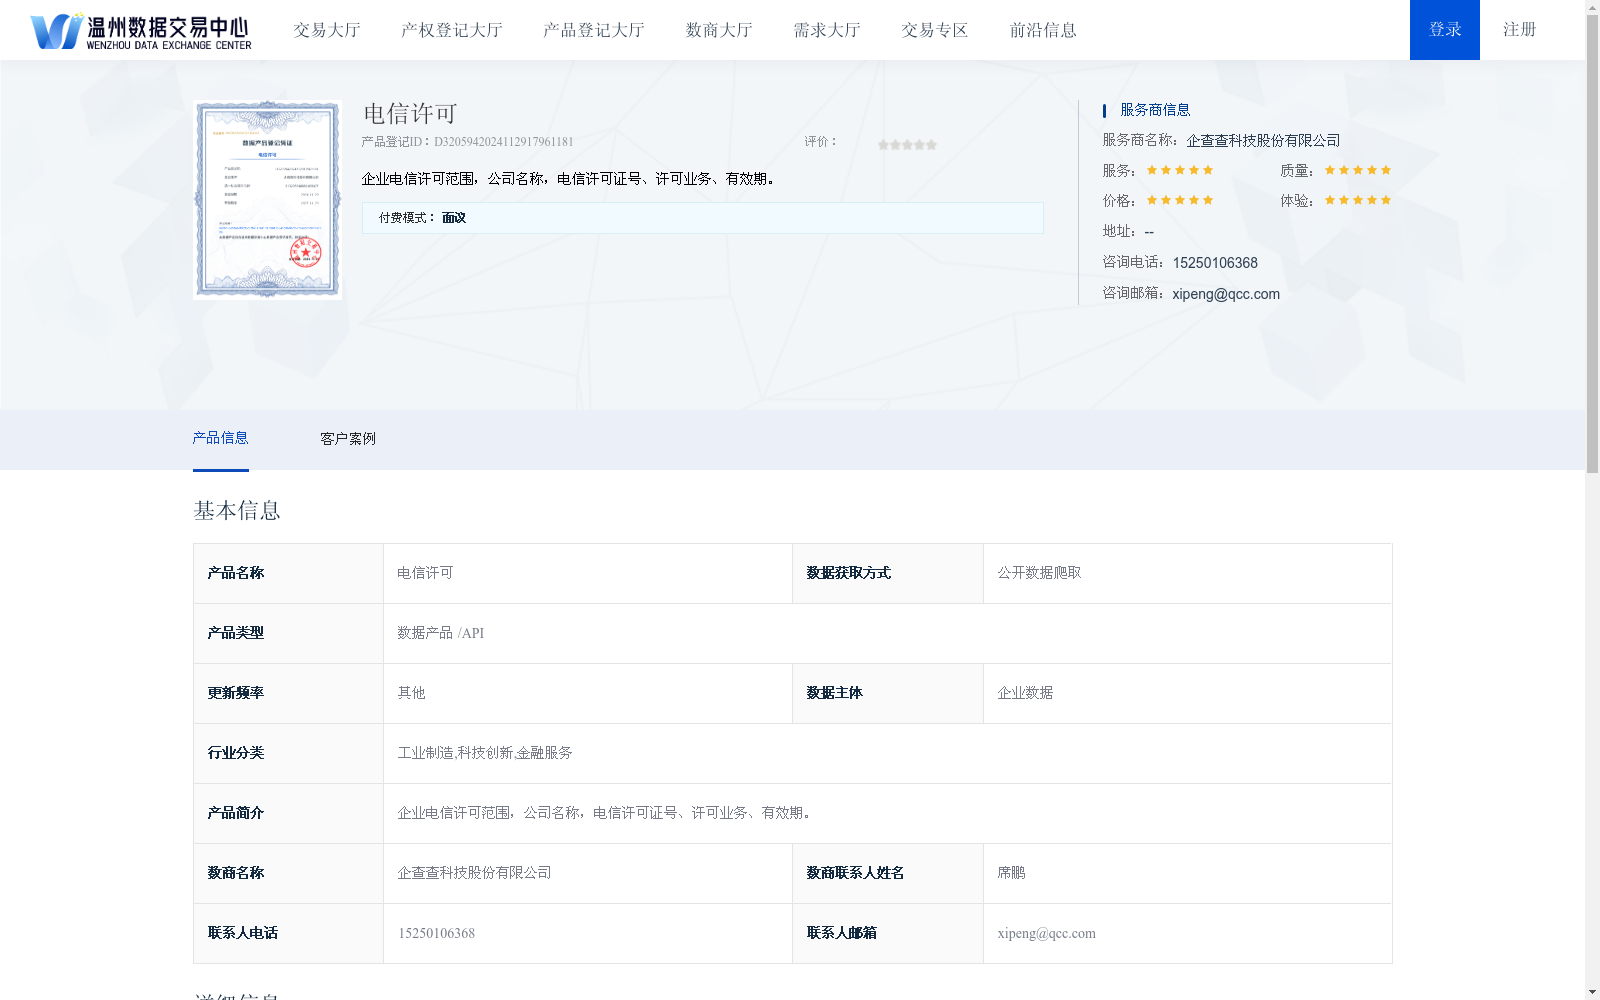Click the 电信许可 product title
The image size is (1600, 1000).
click(410, 114)
